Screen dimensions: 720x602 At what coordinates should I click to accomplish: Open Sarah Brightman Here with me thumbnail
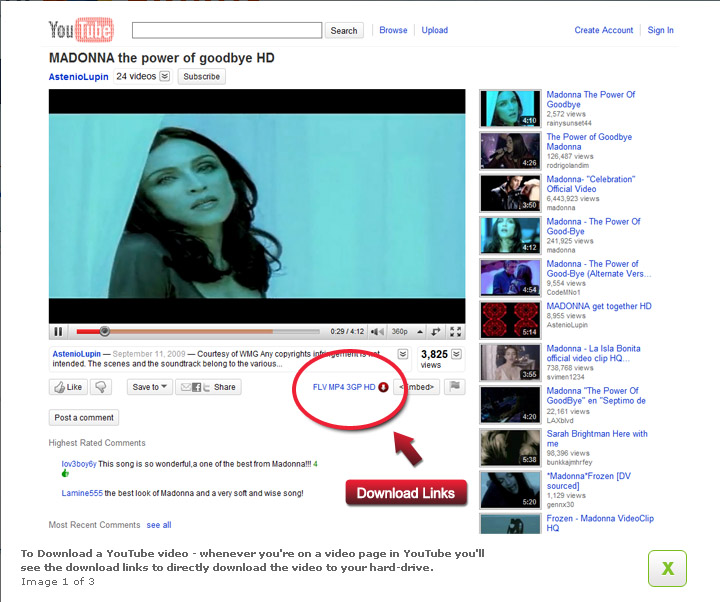[x=510, y=448]
